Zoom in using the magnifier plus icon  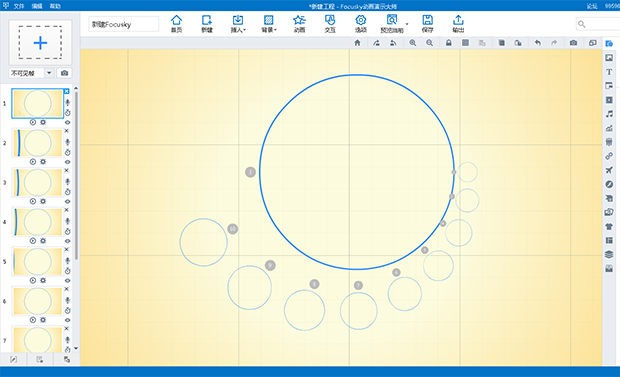pos(412,43)
